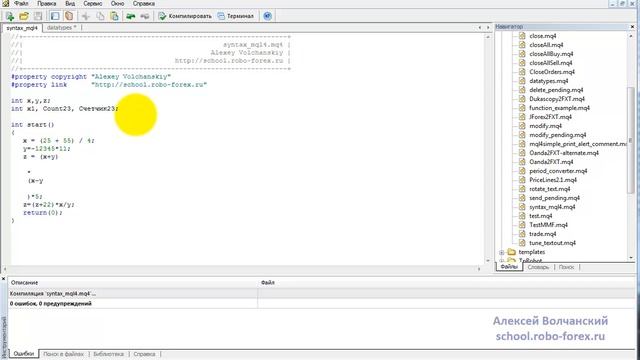Select delete_pending.mq4 in the navigator
640x360 pixels.
tap(556, 90)
